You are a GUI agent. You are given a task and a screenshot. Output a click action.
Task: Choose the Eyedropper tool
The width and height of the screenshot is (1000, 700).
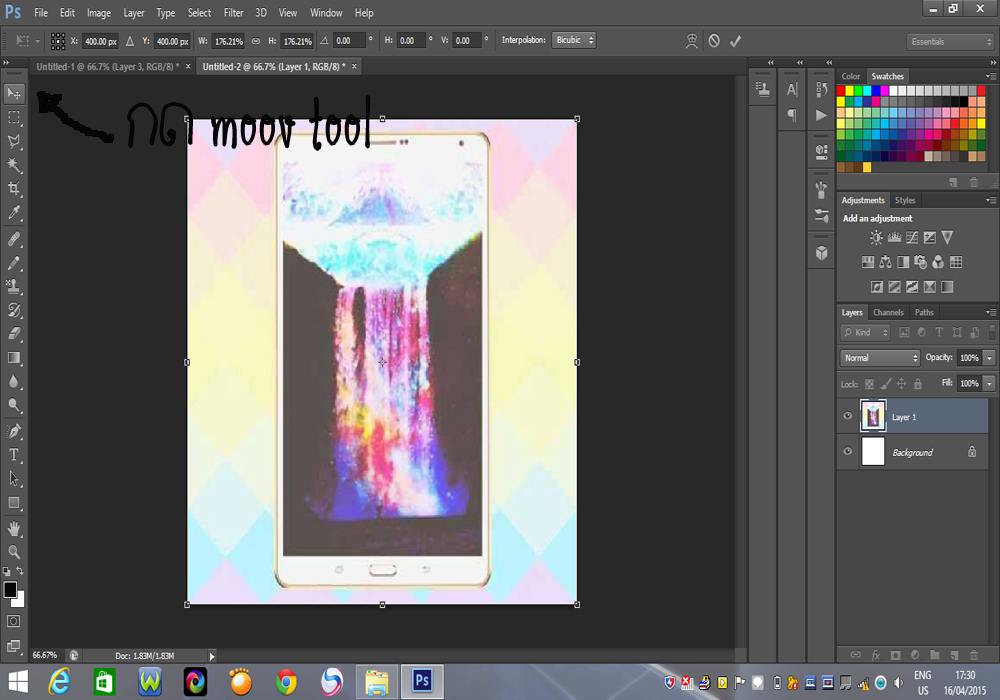pyautogui.click(x=14, y=213)
